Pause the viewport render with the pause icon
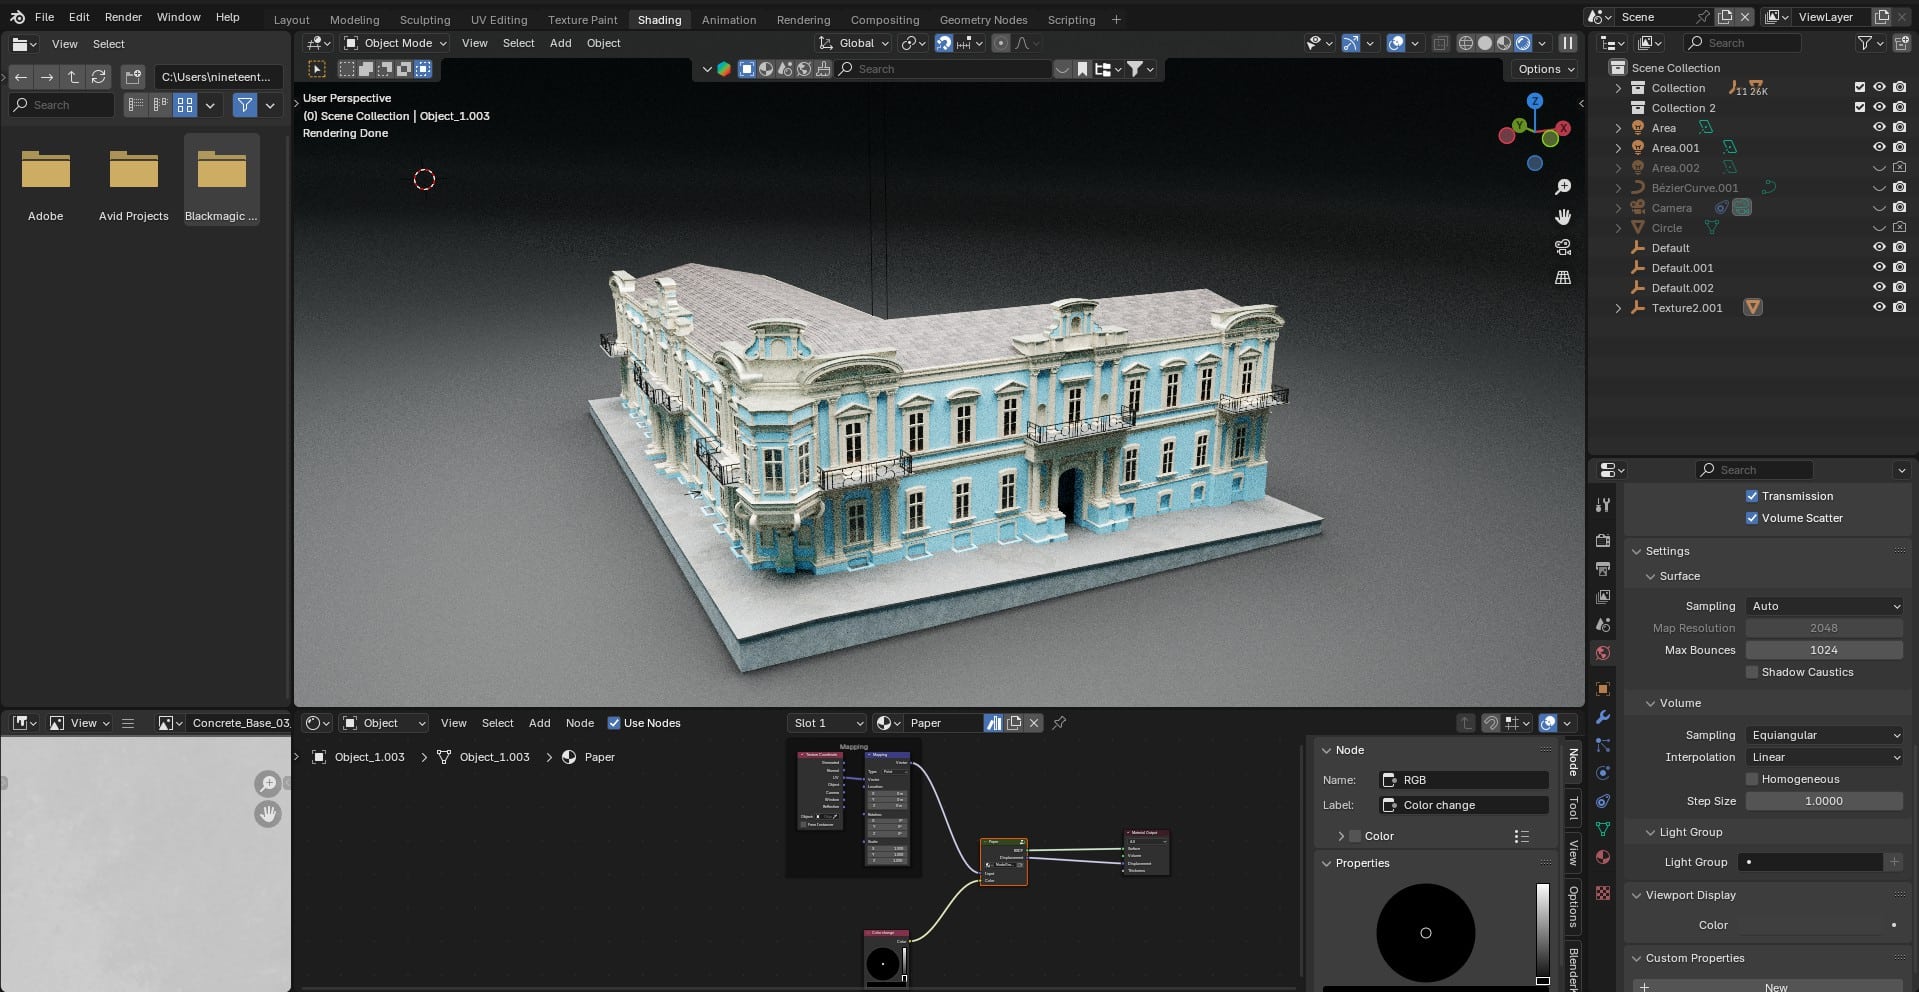The height and width of the screenshot is (992, 1919). click(1566, 43)
